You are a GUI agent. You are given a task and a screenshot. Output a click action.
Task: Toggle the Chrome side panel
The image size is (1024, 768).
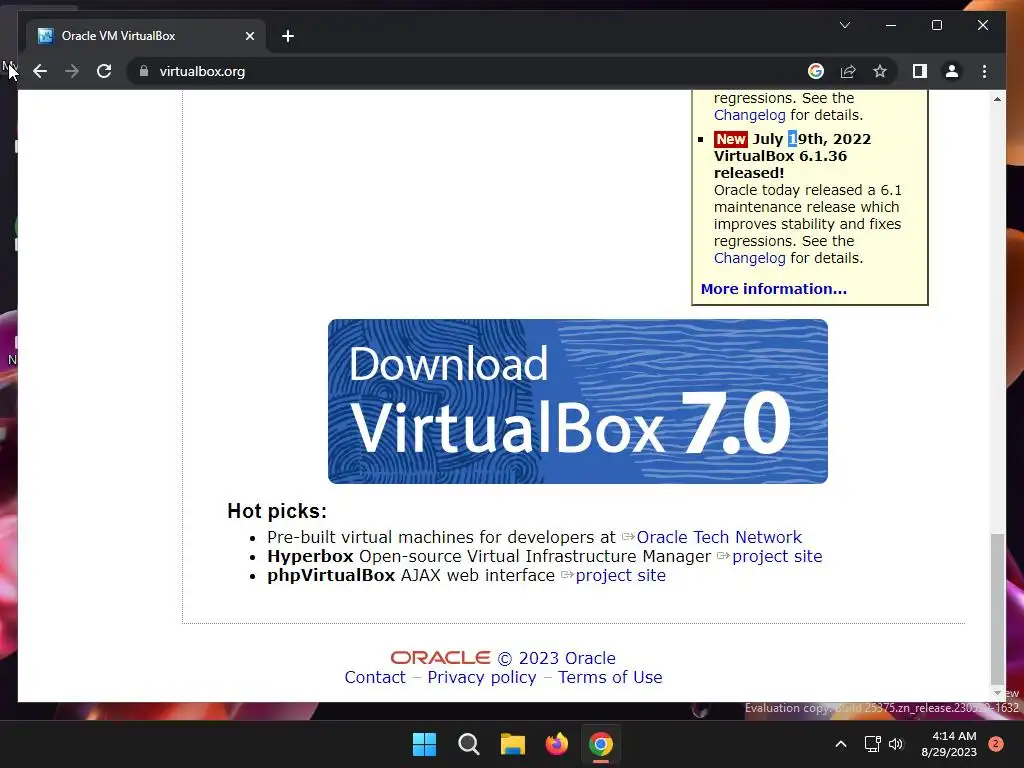[920, 71]
